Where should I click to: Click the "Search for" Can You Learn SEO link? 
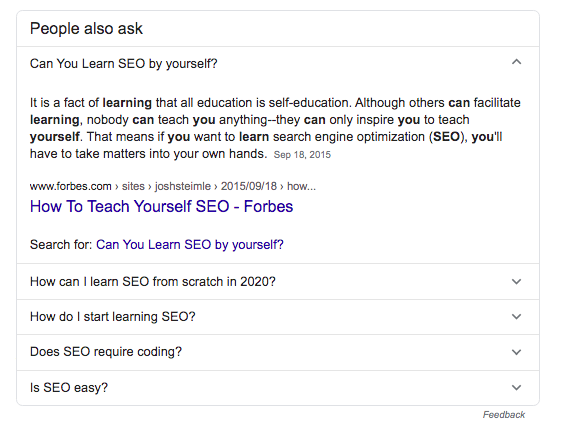click(190, 244)
